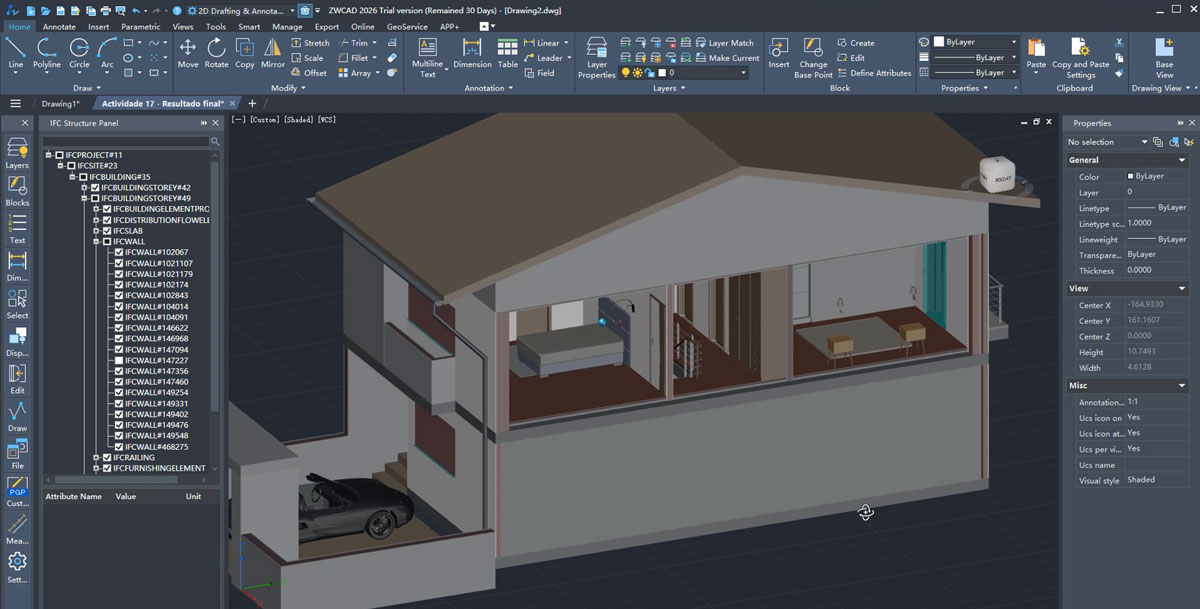Switch to the Drawing1 document tab
This screenshot has width=1200, height=609.
pyautogui.click(x=60, y=103)
